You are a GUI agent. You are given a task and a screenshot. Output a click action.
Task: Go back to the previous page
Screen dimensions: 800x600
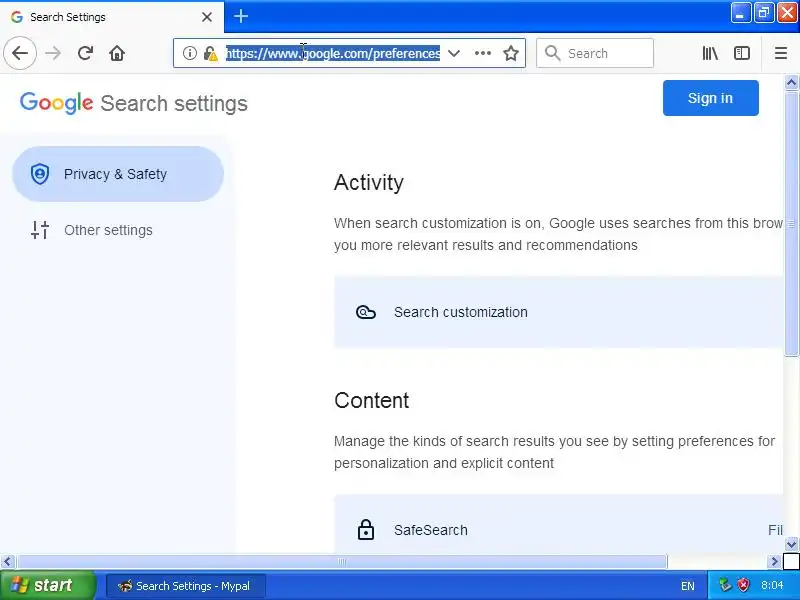(x=20, y=53)
